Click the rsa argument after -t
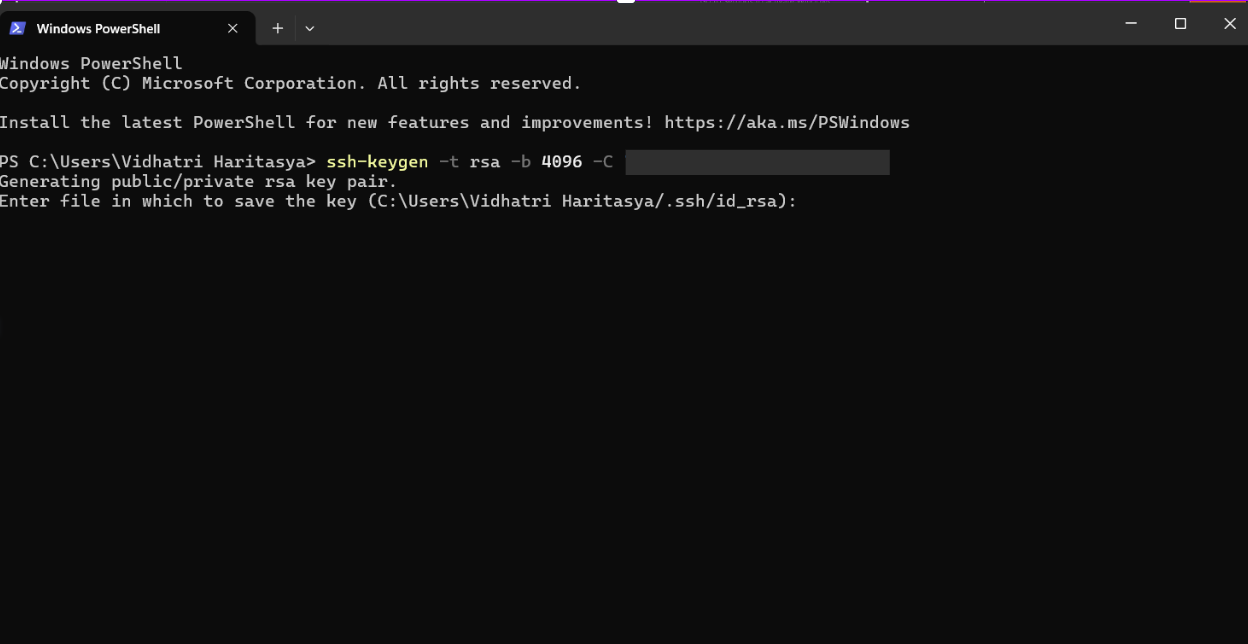This screenshot has height=644, width=1248. pos(484,162)
